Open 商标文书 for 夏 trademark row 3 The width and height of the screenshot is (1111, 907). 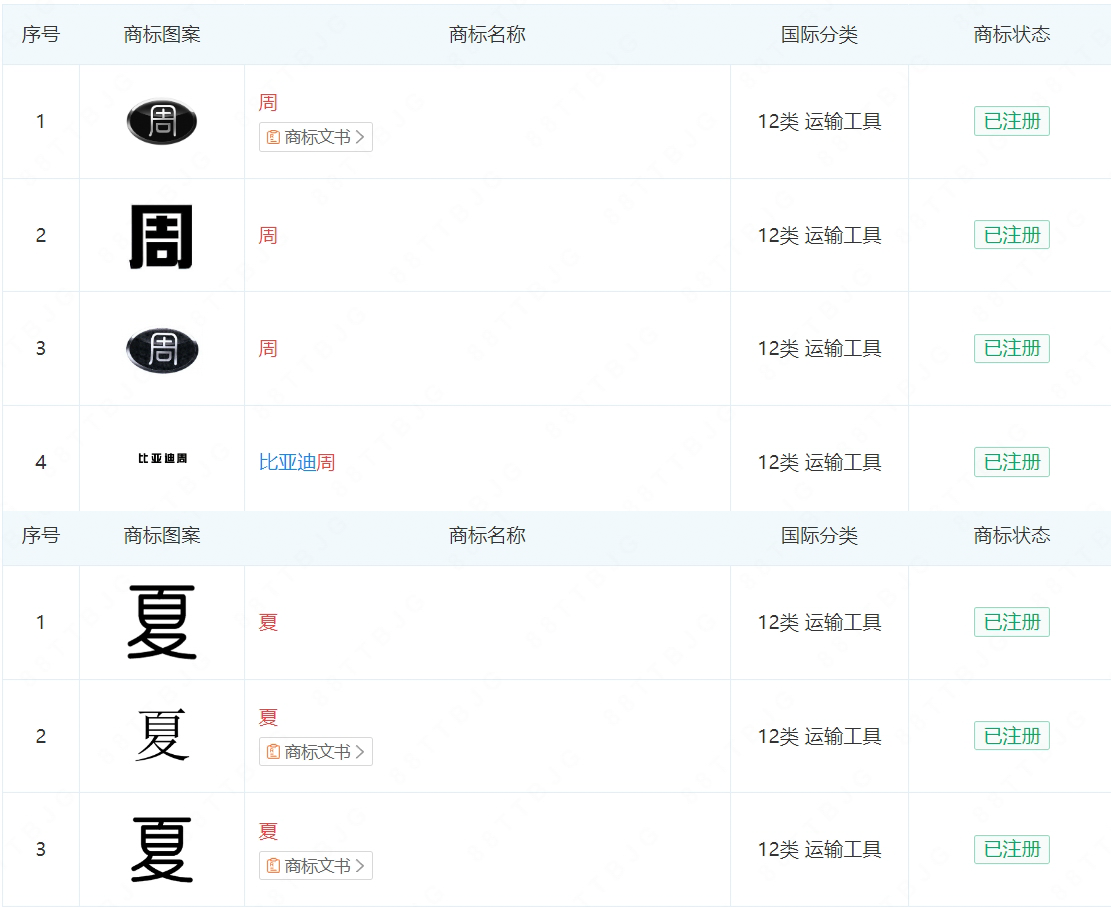click(316, 865)
